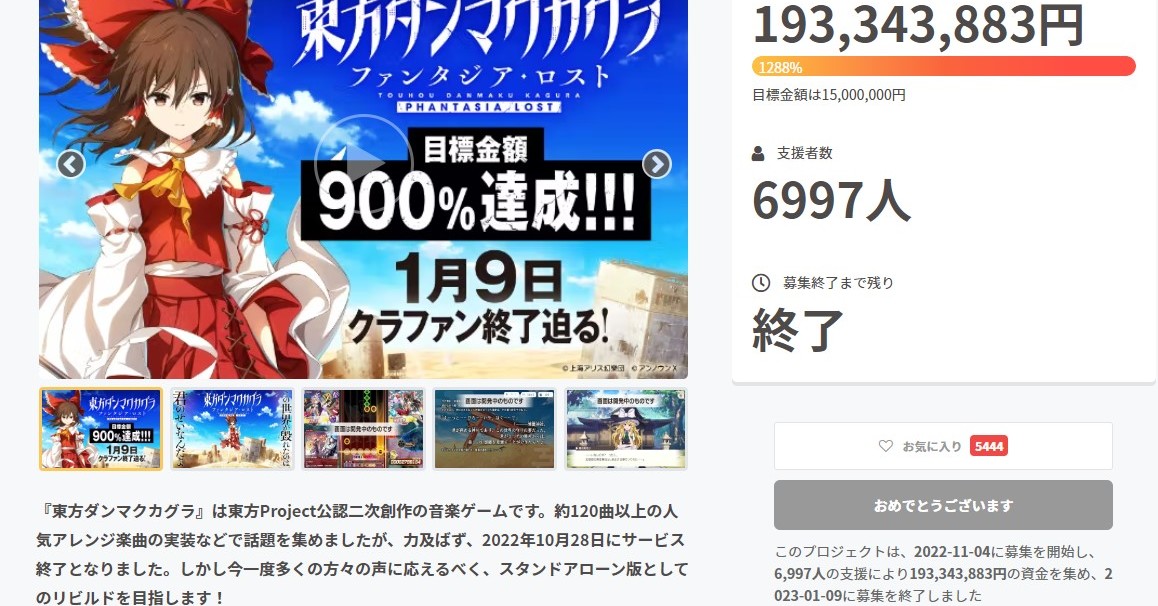Click the heart icon for favorites
This screenshot has height=606, width=1158.
coord(885,446)
